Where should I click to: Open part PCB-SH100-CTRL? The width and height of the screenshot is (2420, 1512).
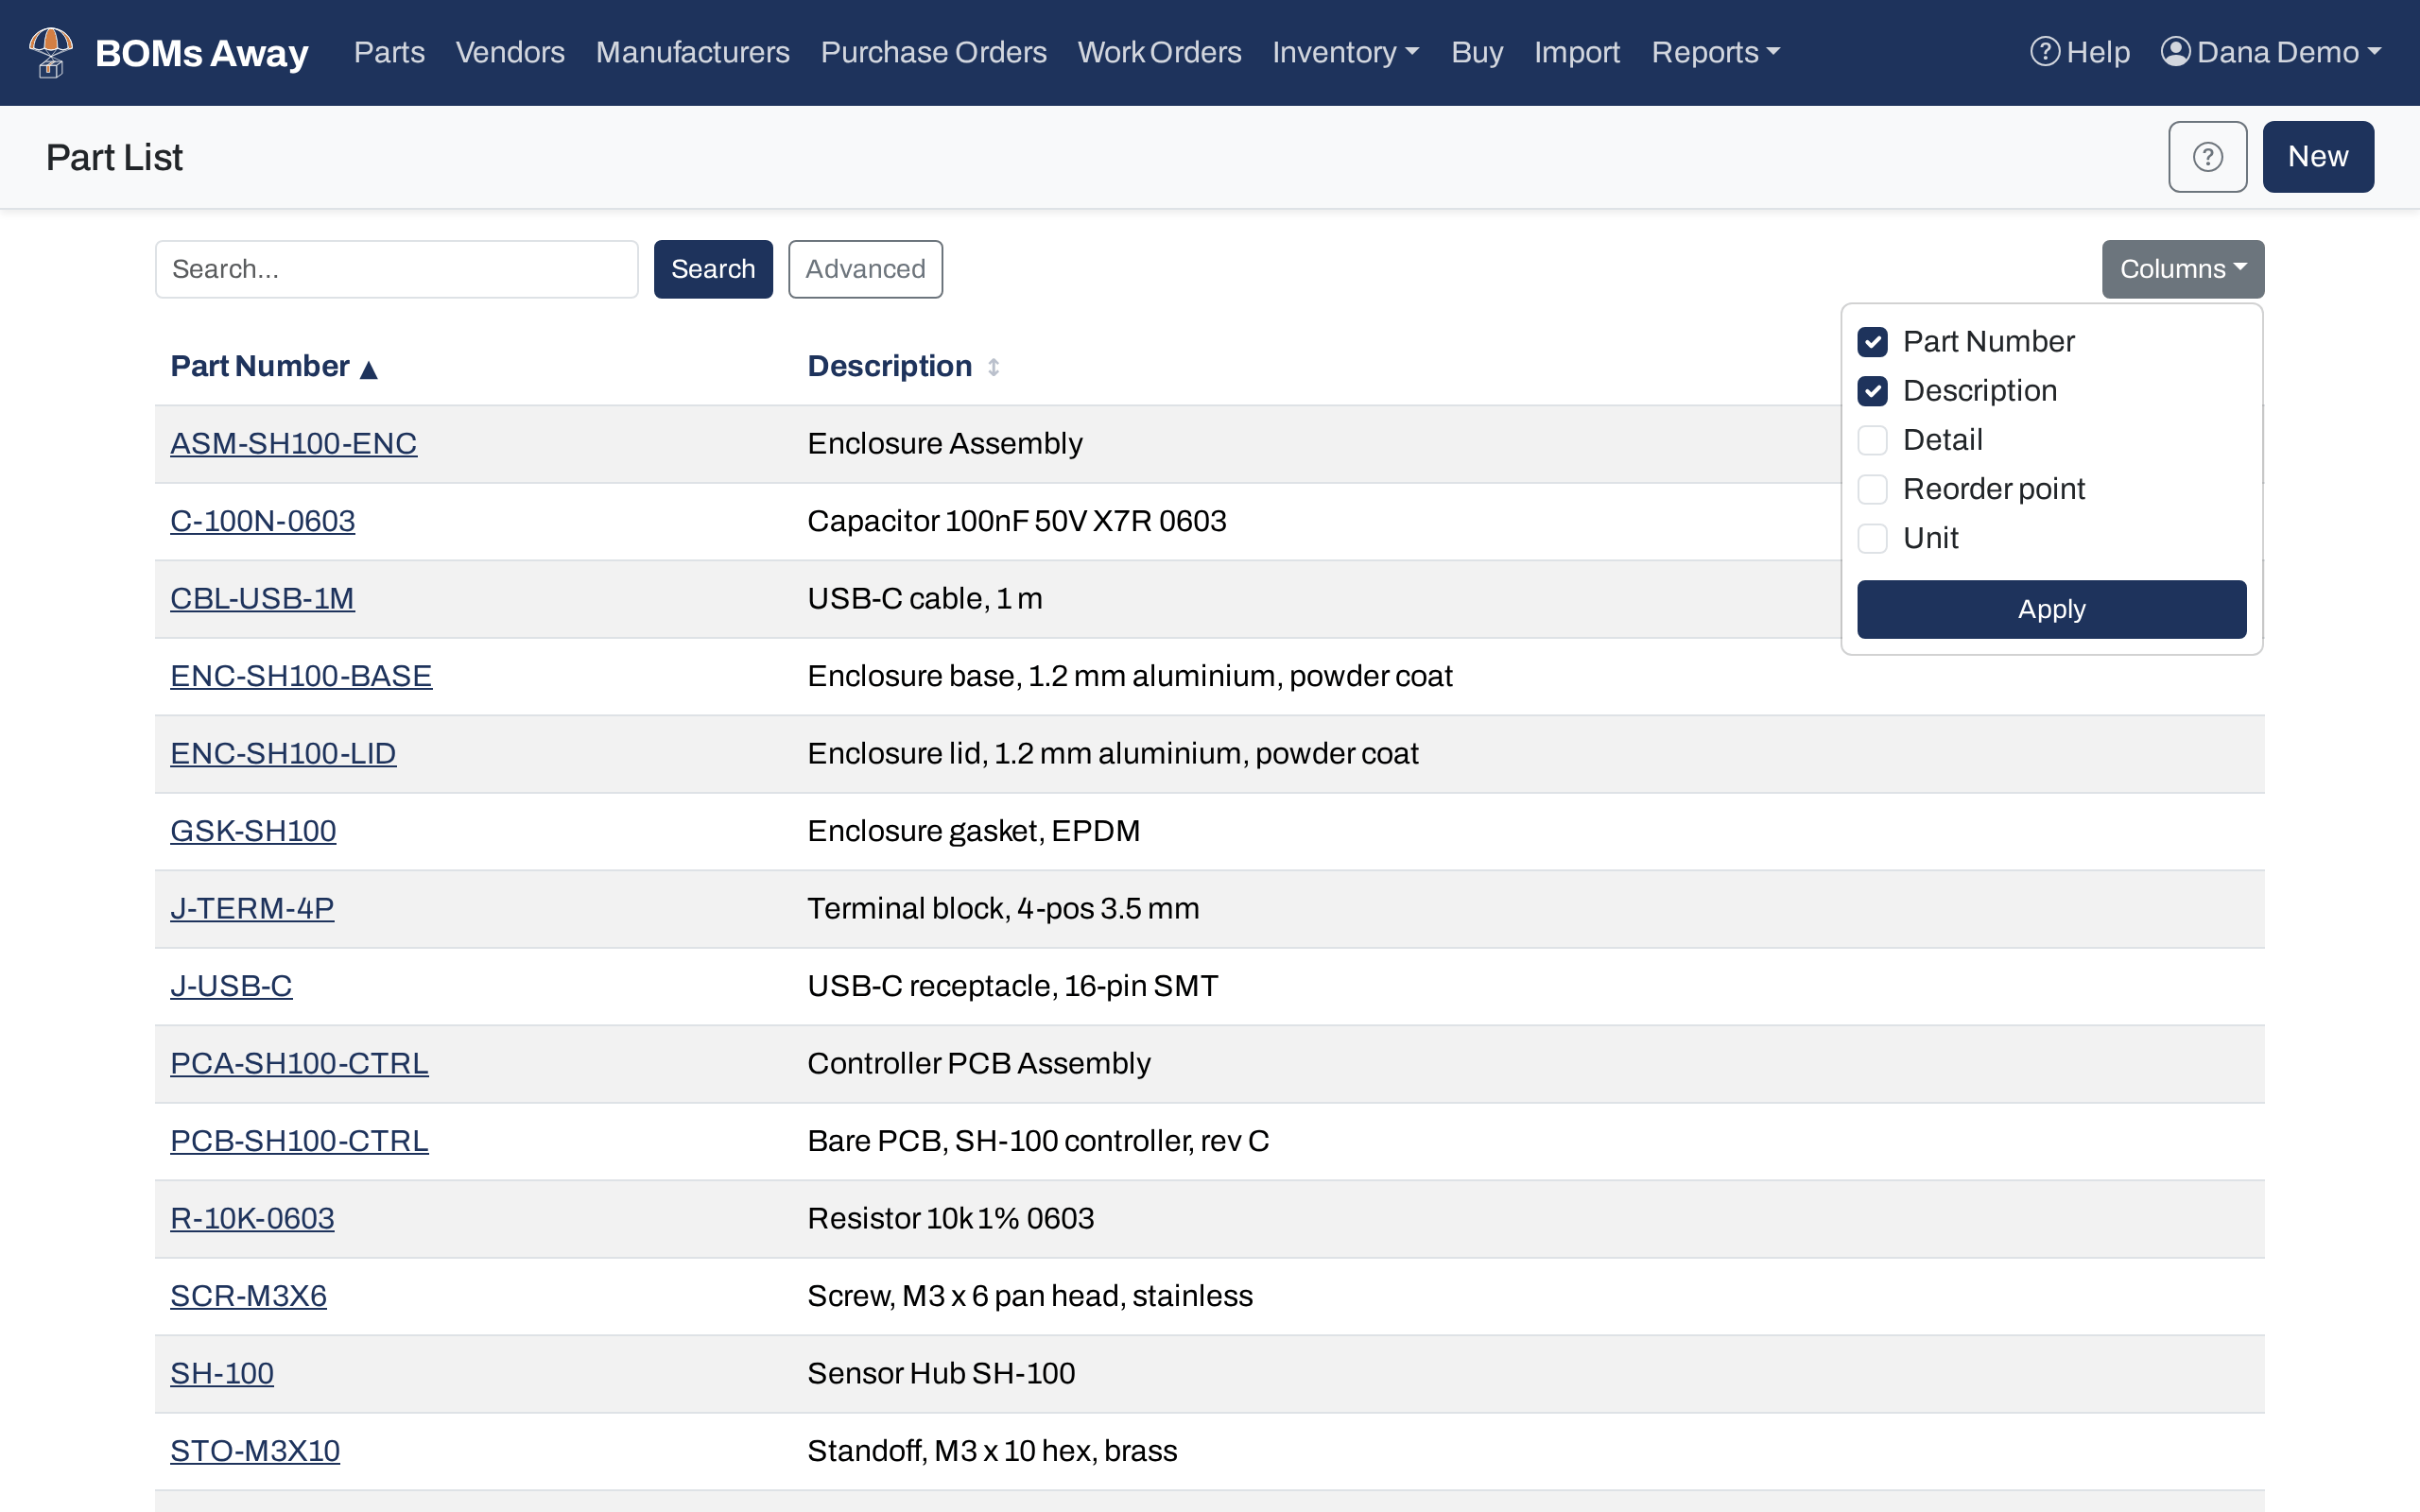tap(299, 1141)
